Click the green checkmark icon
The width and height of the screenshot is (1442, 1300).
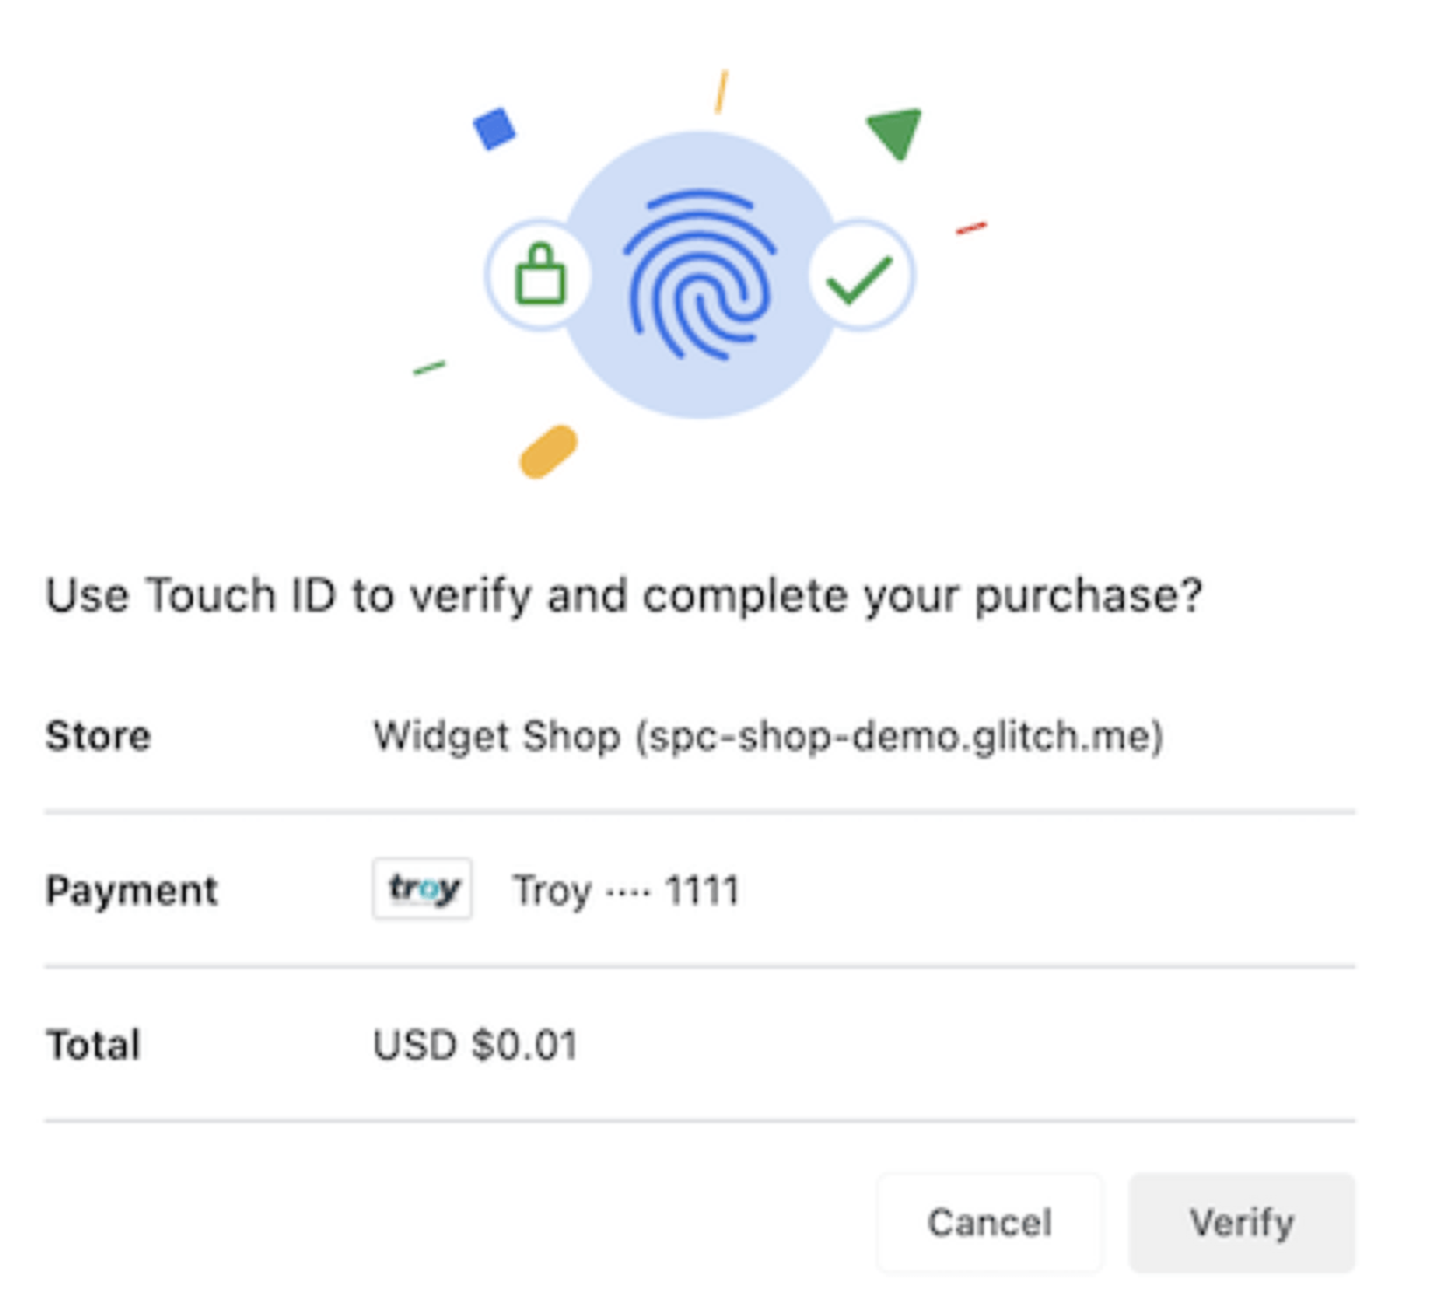[x=859, y=277]
